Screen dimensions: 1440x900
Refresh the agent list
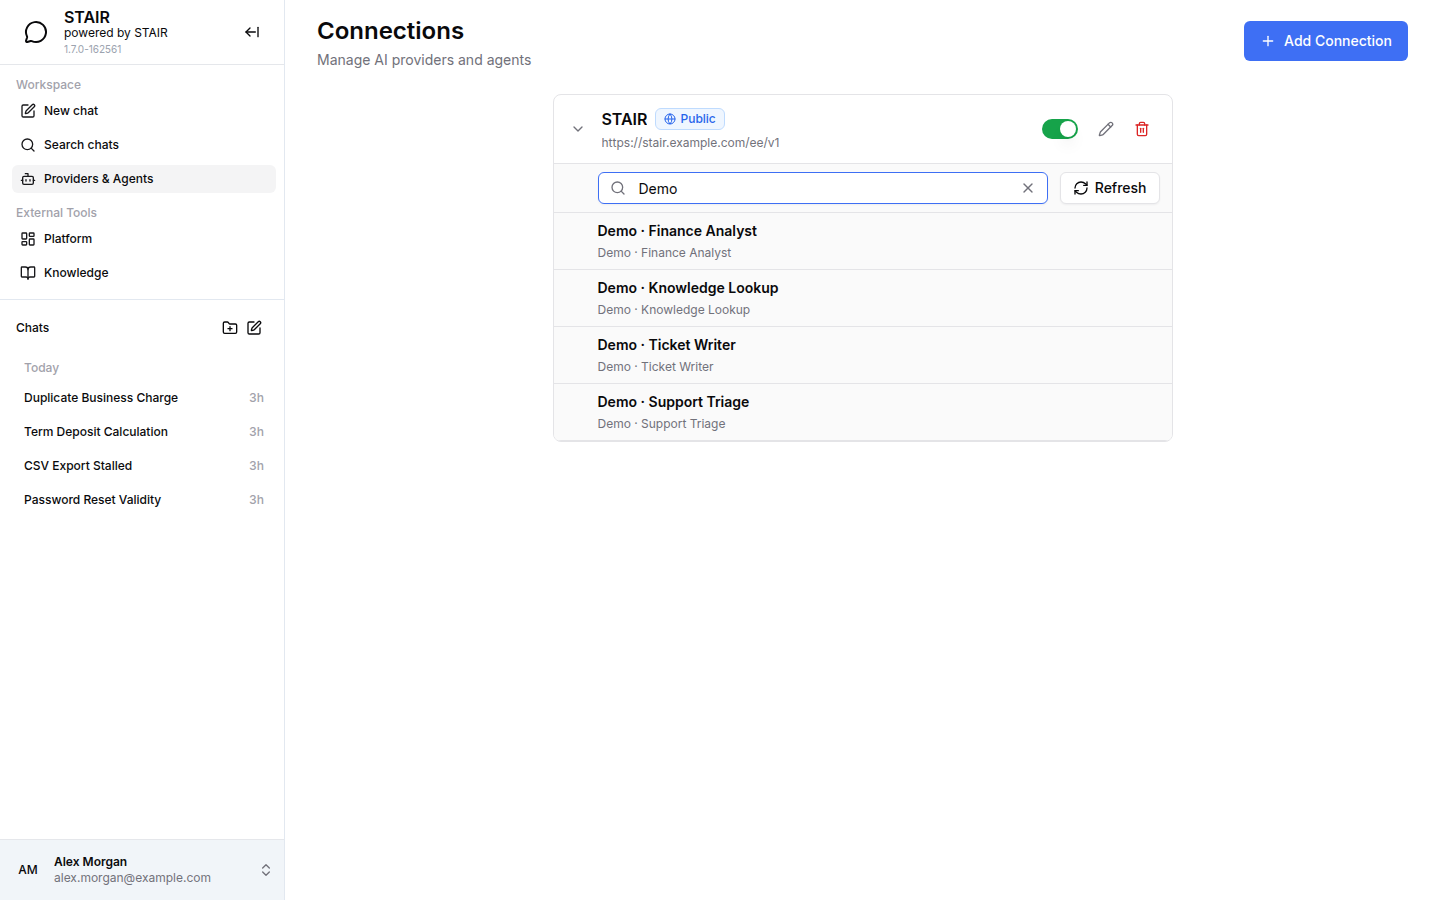pos(1110,188)
